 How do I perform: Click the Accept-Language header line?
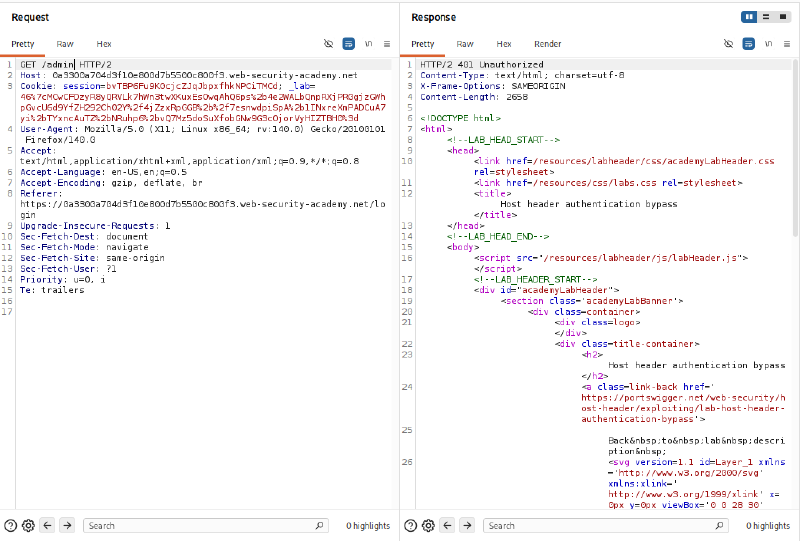[104, 172]
